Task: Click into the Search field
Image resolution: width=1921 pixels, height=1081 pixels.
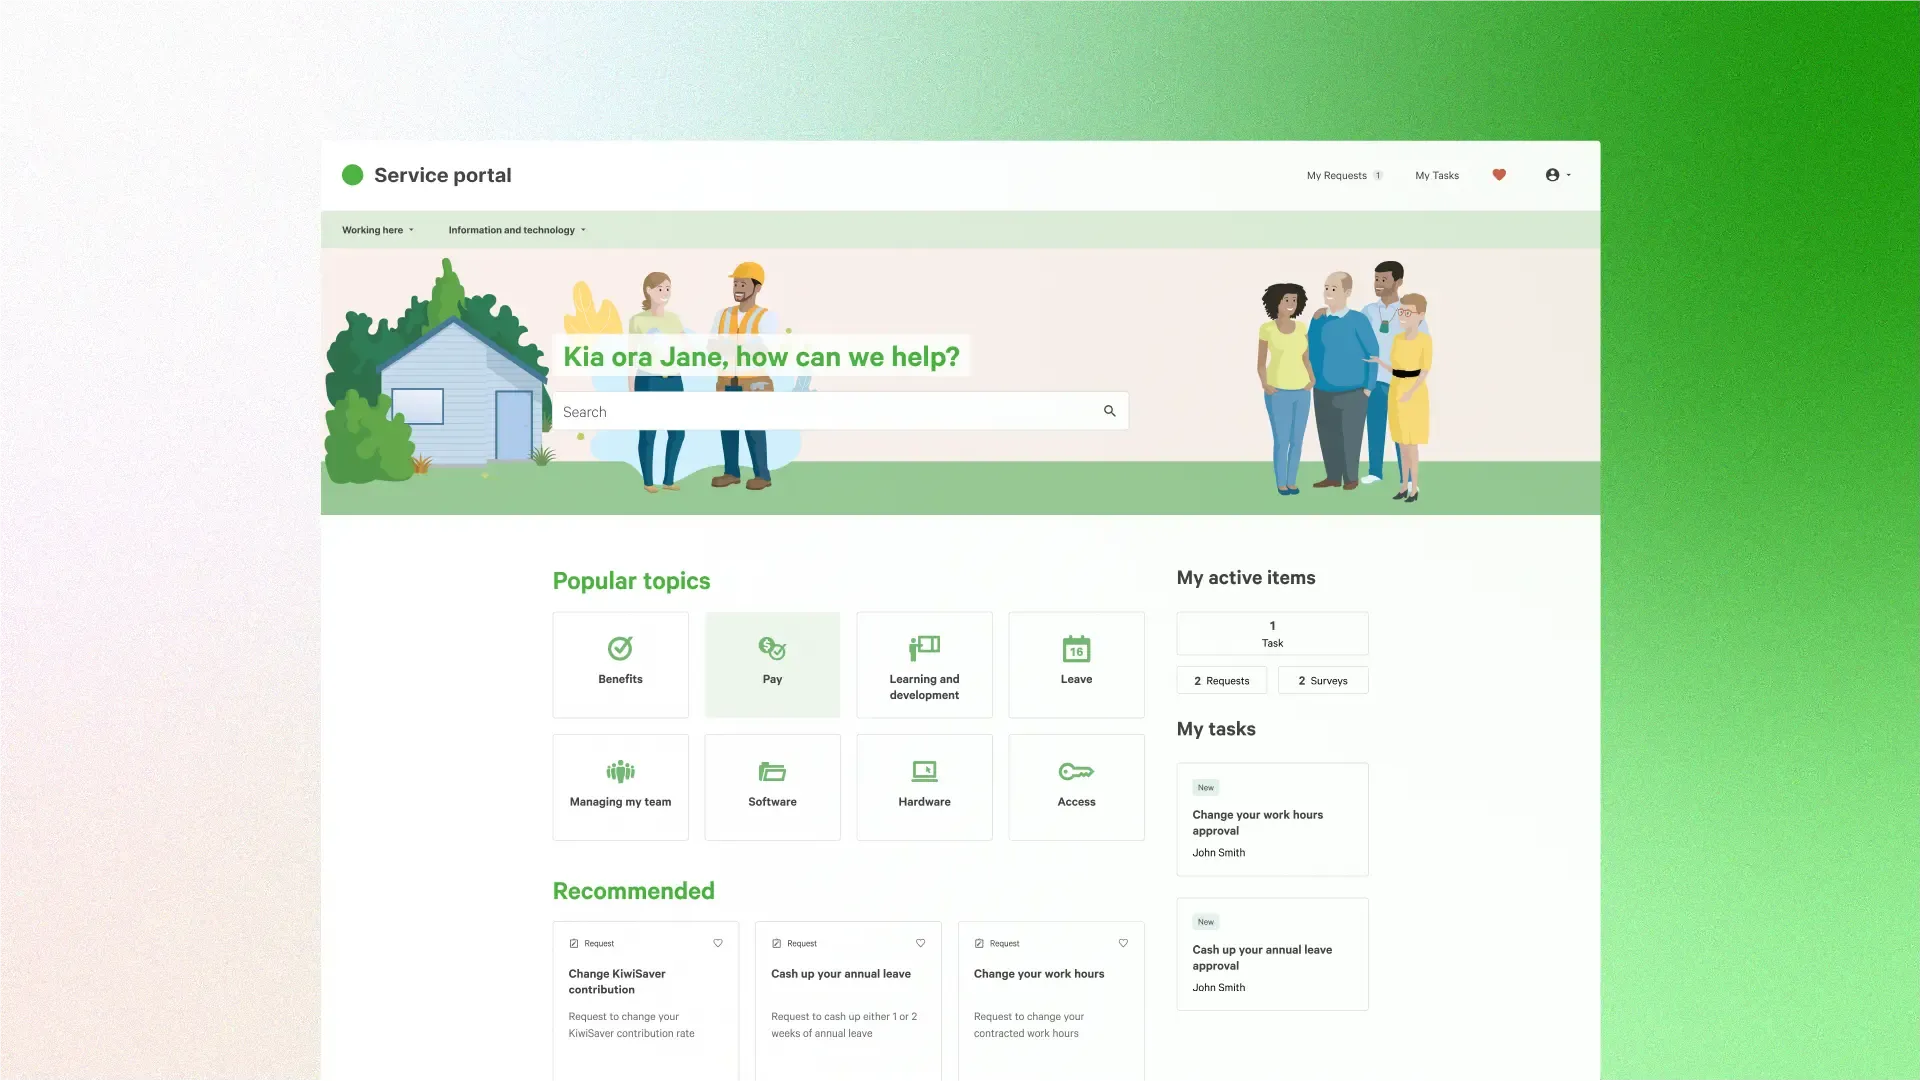Action: pyautogui.click(x=840, y=411)
